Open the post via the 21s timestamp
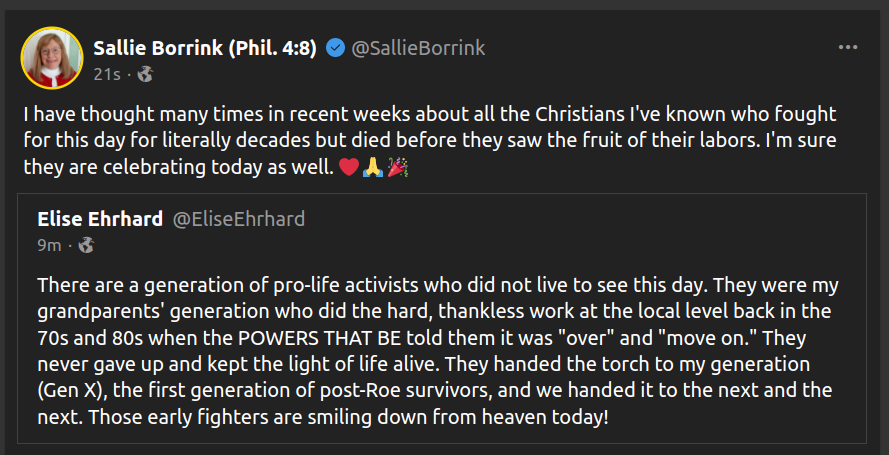 pyautogui.click(x=107, y=74)
